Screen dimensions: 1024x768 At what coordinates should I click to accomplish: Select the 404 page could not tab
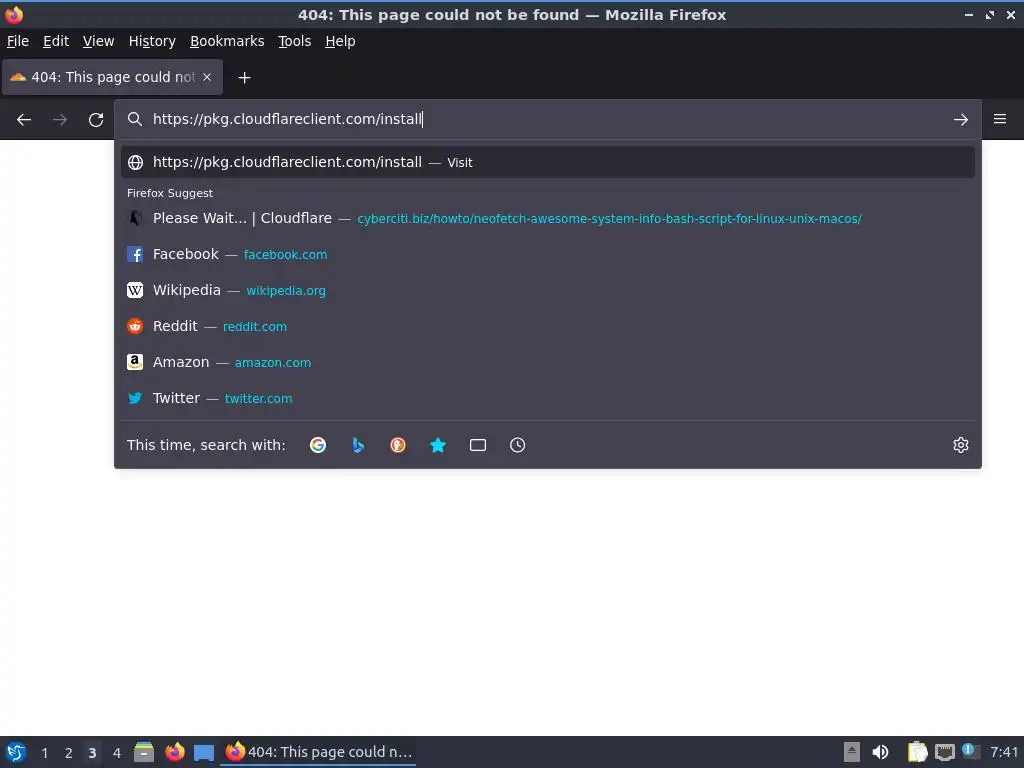112,77
